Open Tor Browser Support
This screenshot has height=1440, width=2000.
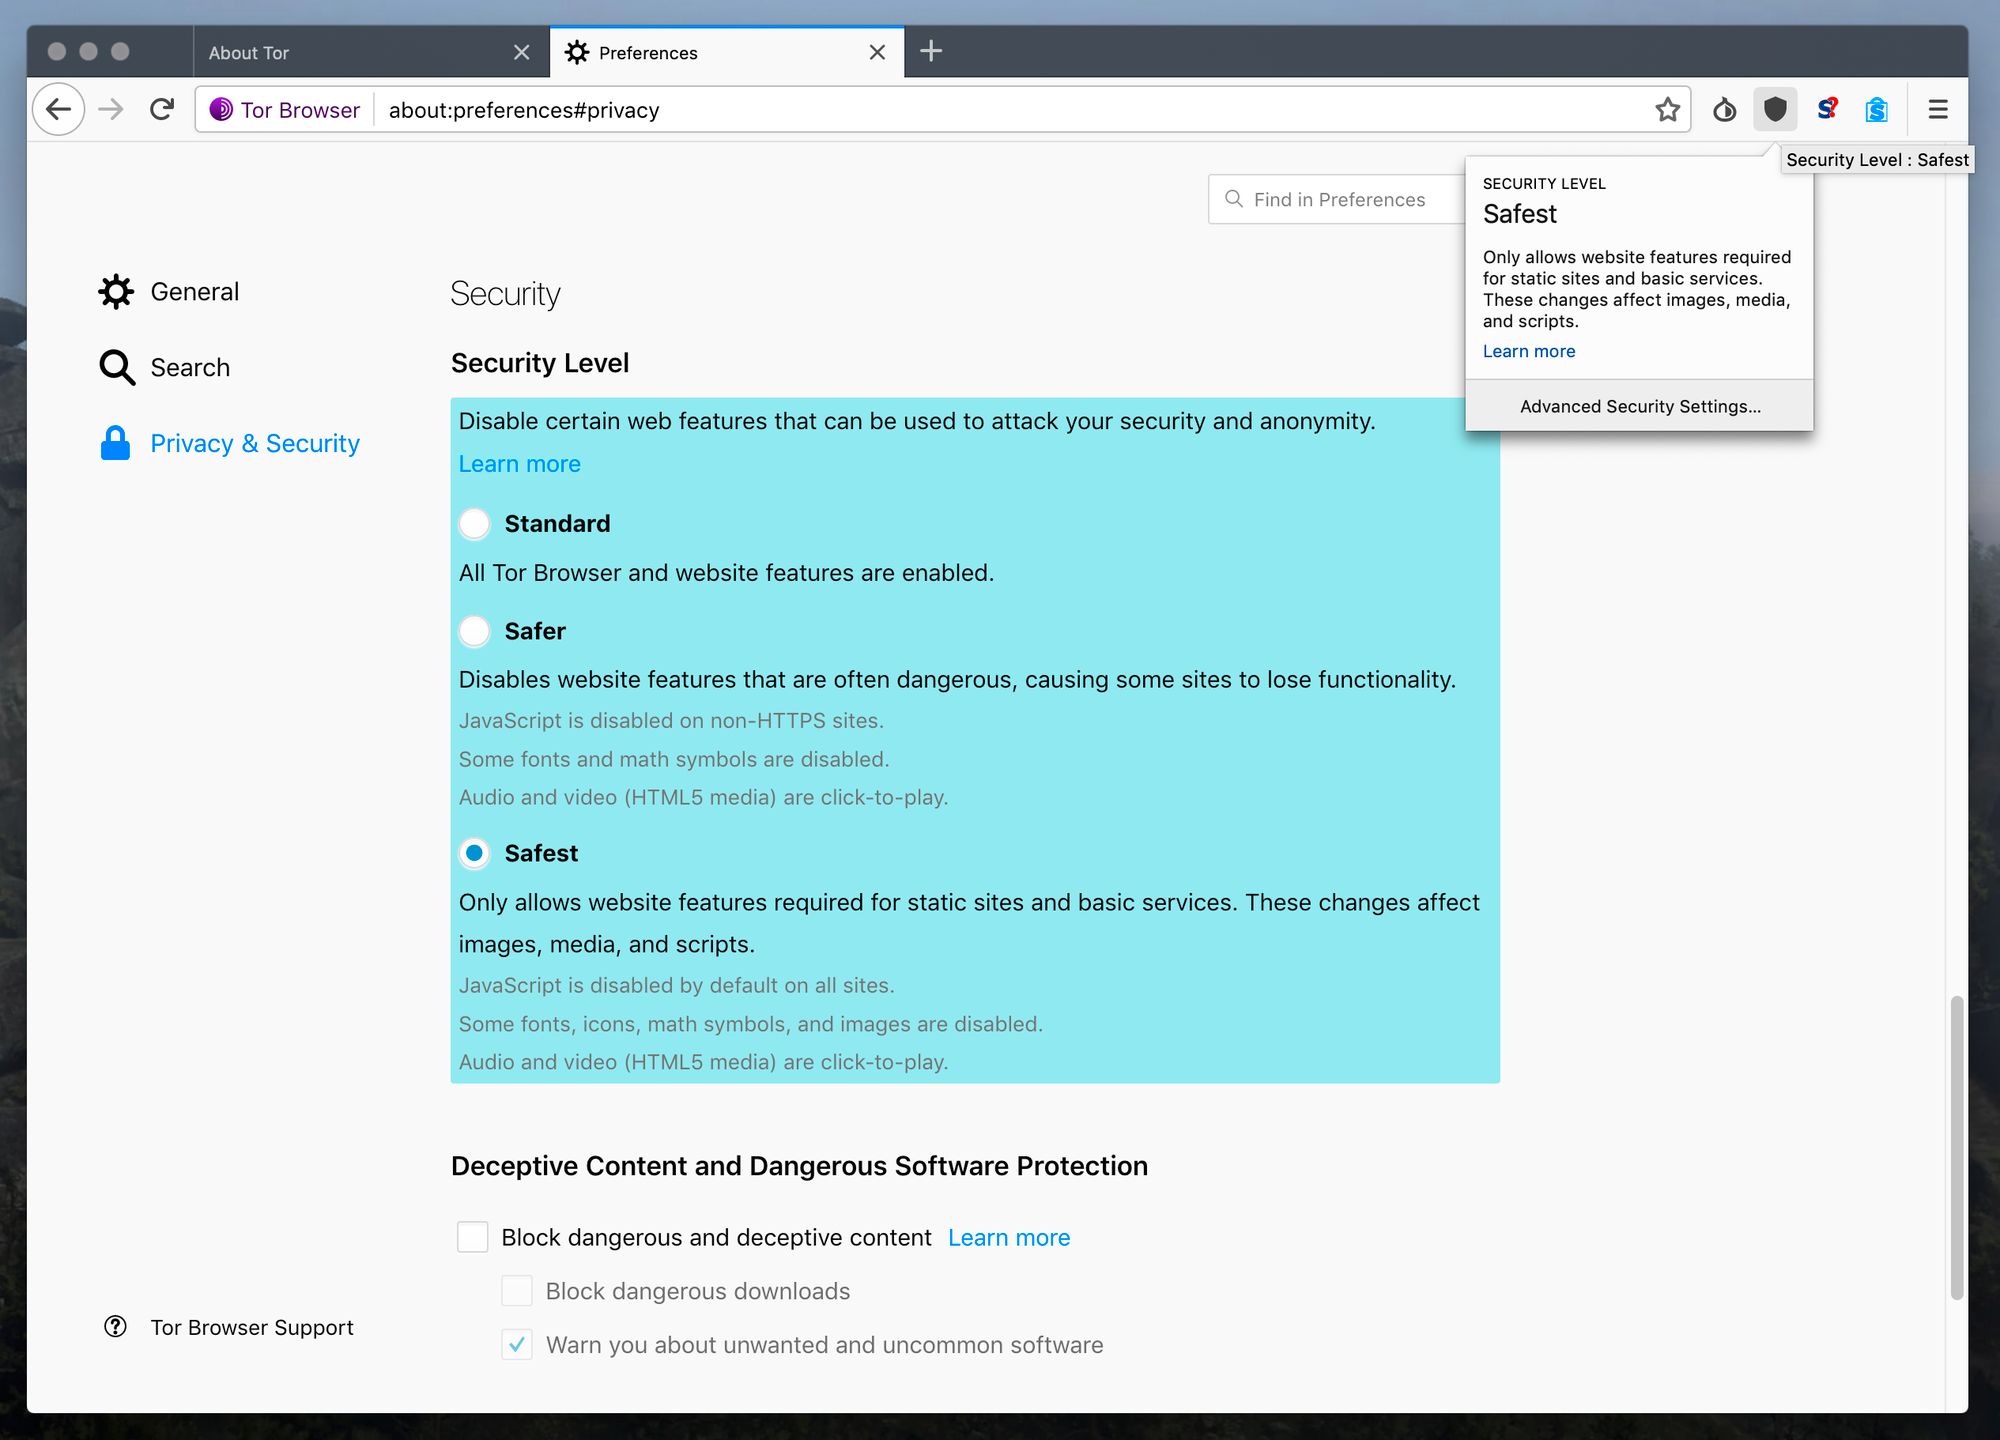[251, 1327]
